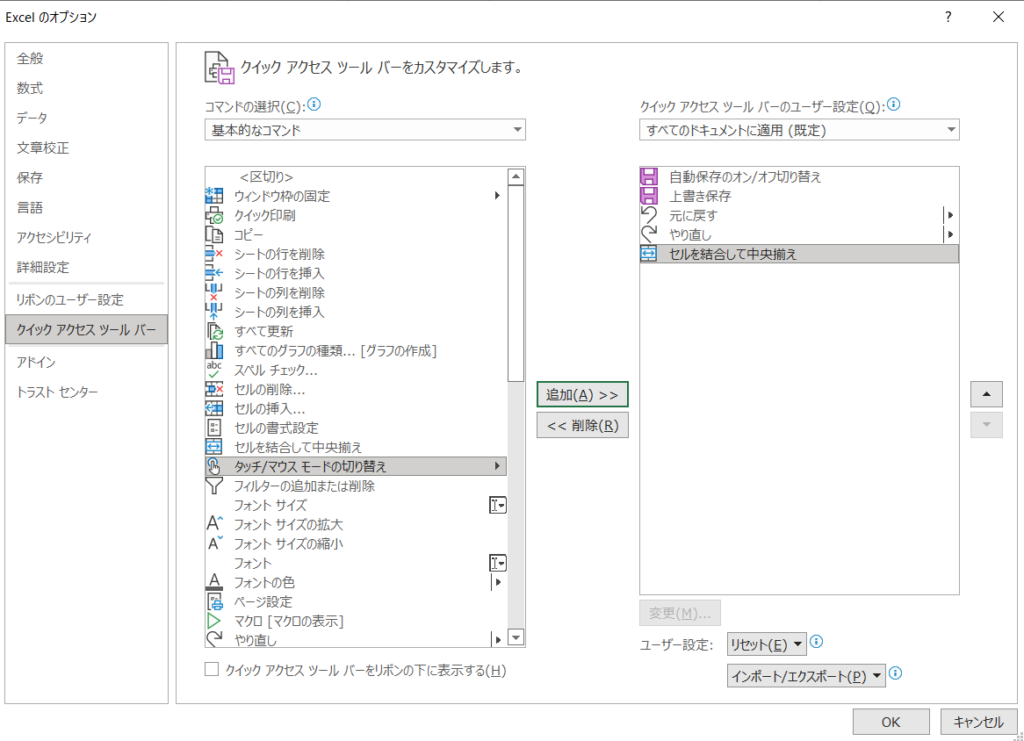Click the 追加 >> button
This screenshot has width=1024, height=741.
click(x=582, y=395)
